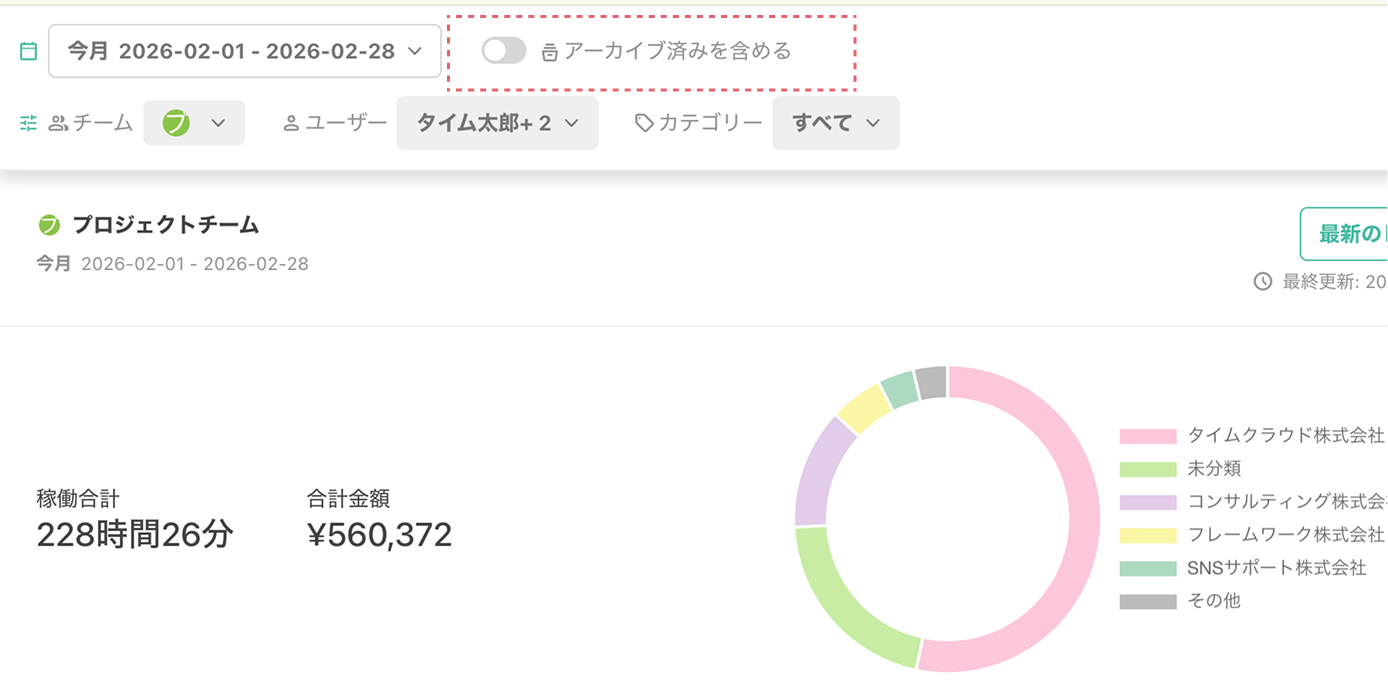Viewport: 1388px width, 695px height.
Task: Open the date range 今月 dropdown
Action: click(244, 50)
